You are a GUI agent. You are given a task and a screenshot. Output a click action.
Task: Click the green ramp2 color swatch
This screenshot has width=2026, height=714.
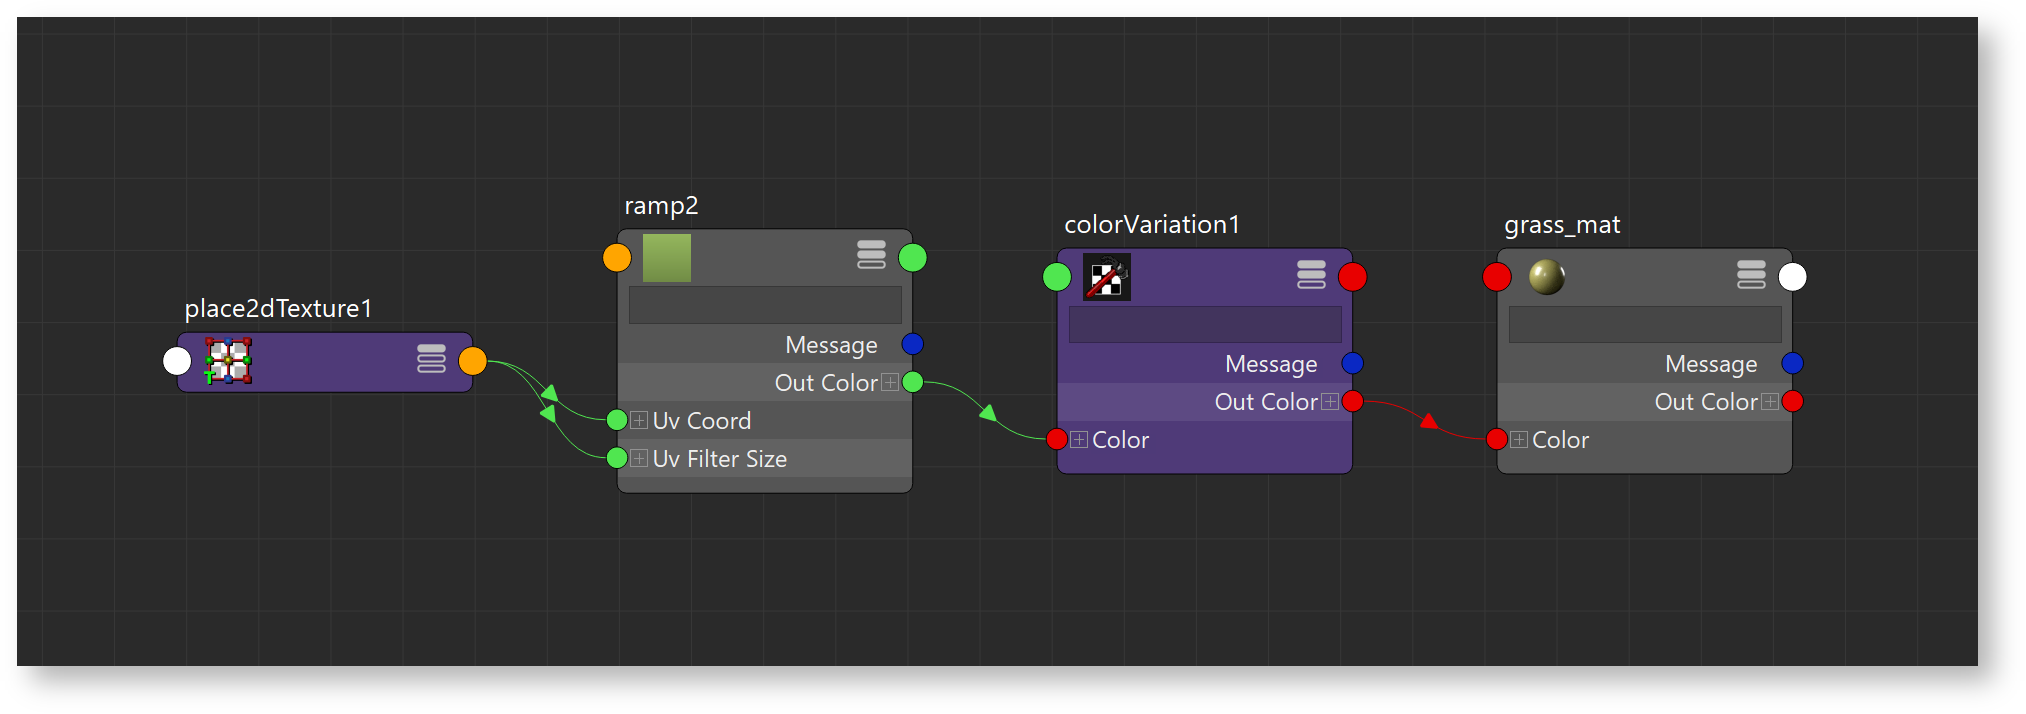pos(667,258)
